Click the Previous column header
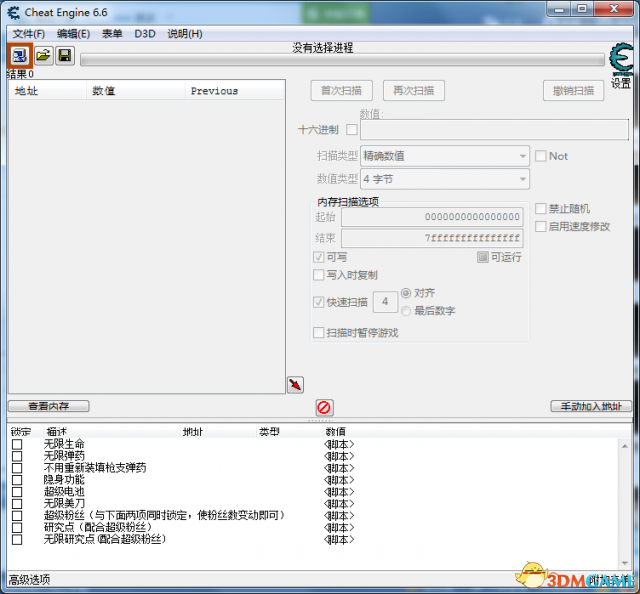Viewport: 640px width, 594px height. coord(235,91)
